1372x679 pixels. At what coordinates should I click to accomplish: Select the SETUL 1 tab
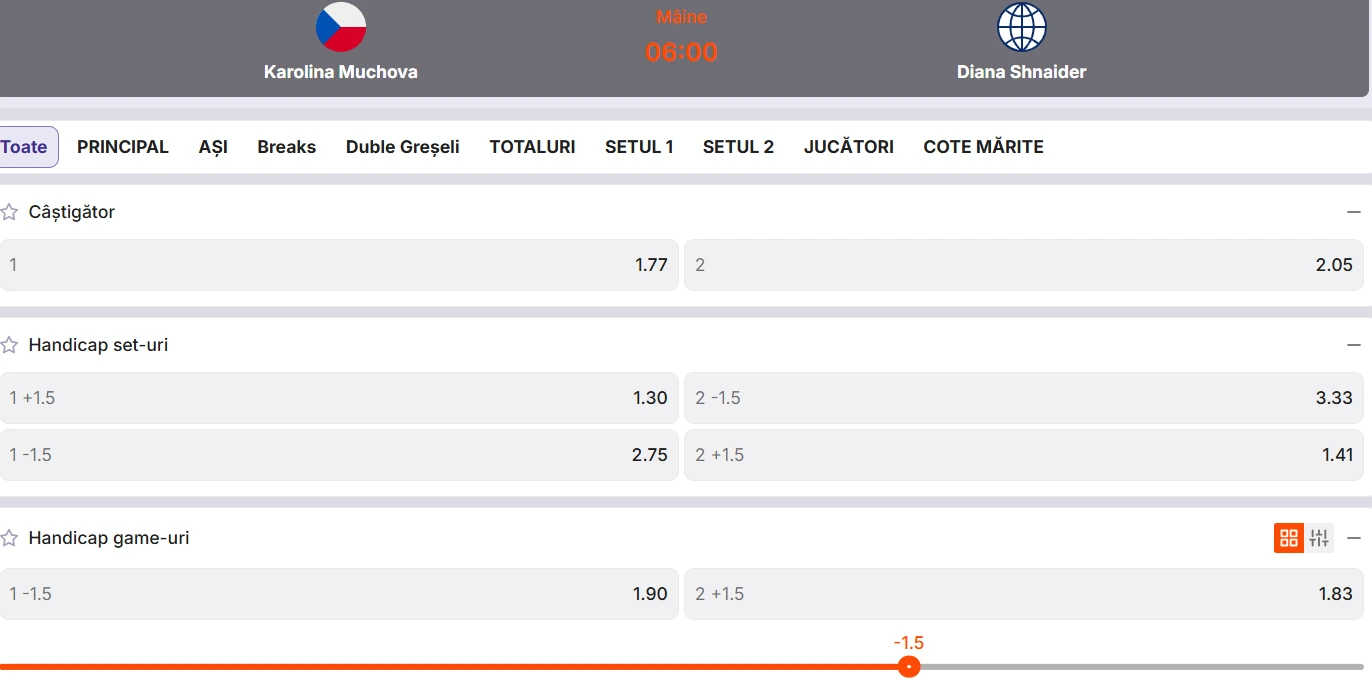pyautogui.click(x=639, y=147)
